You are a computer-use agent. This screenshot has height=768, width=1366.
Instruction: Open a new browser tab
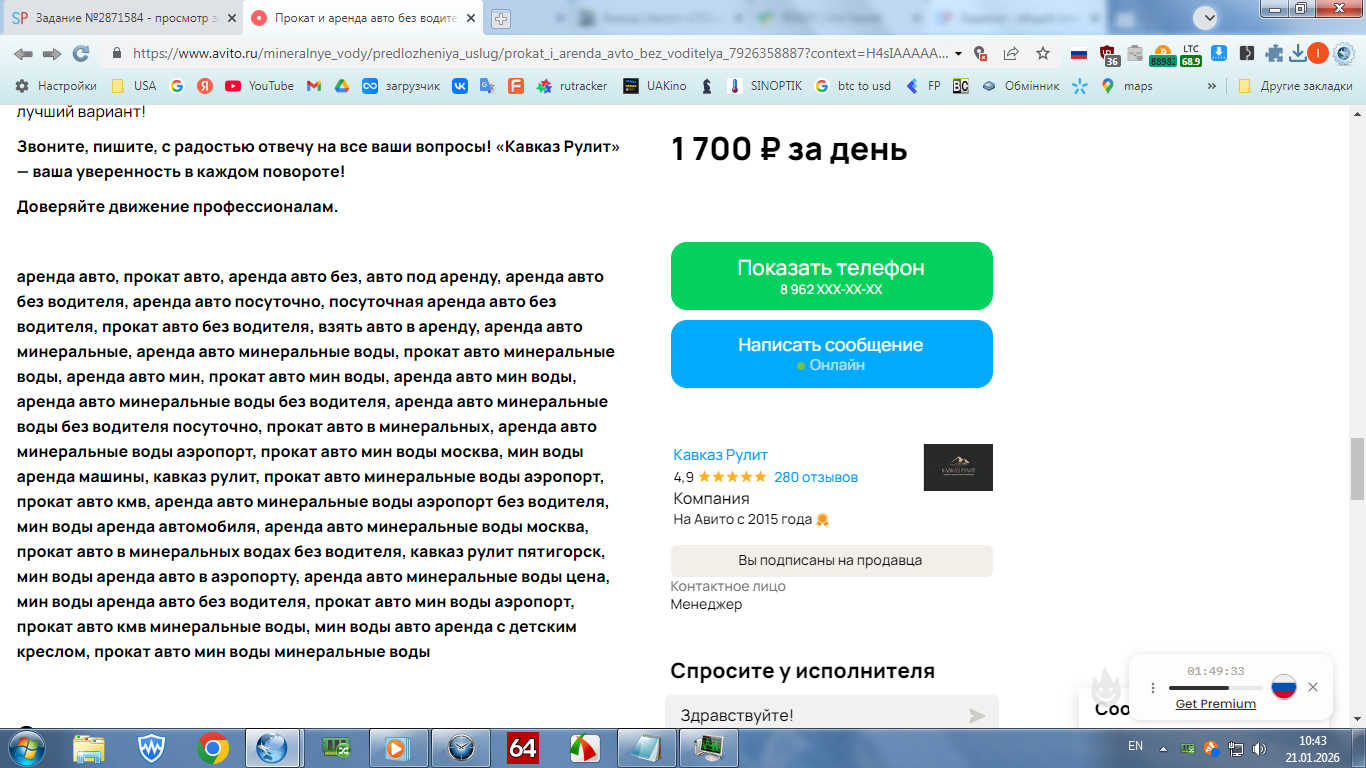click(x=501, y=18)
